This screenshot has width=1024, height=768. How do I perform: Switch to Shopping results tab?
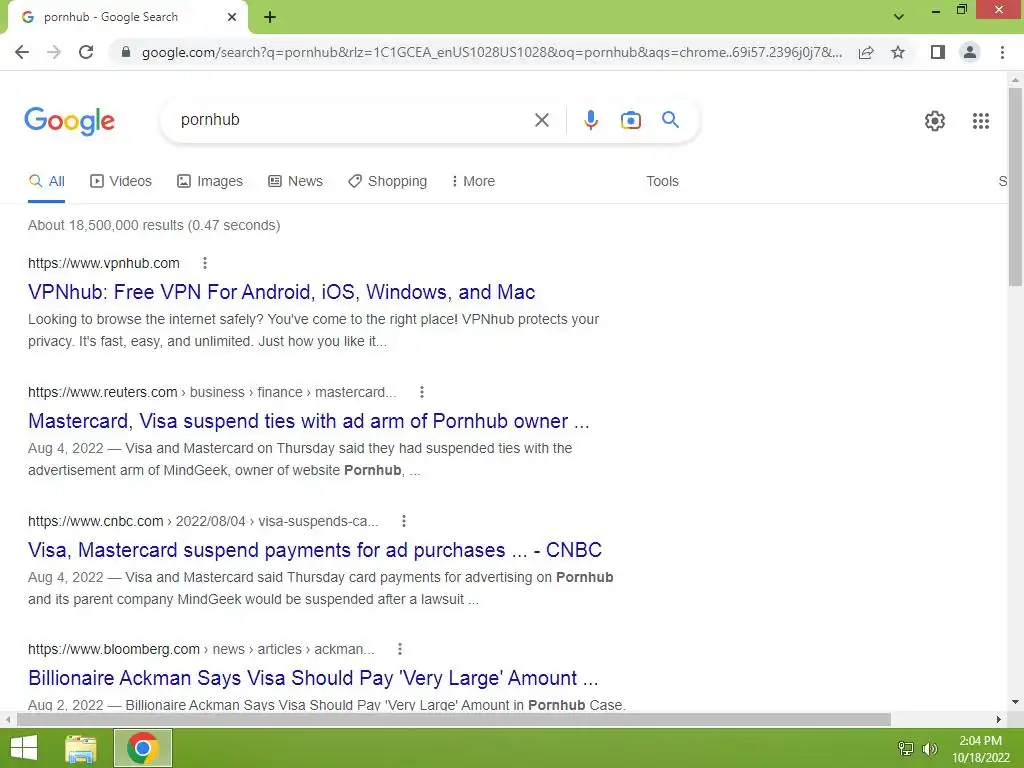coord(387,182)
